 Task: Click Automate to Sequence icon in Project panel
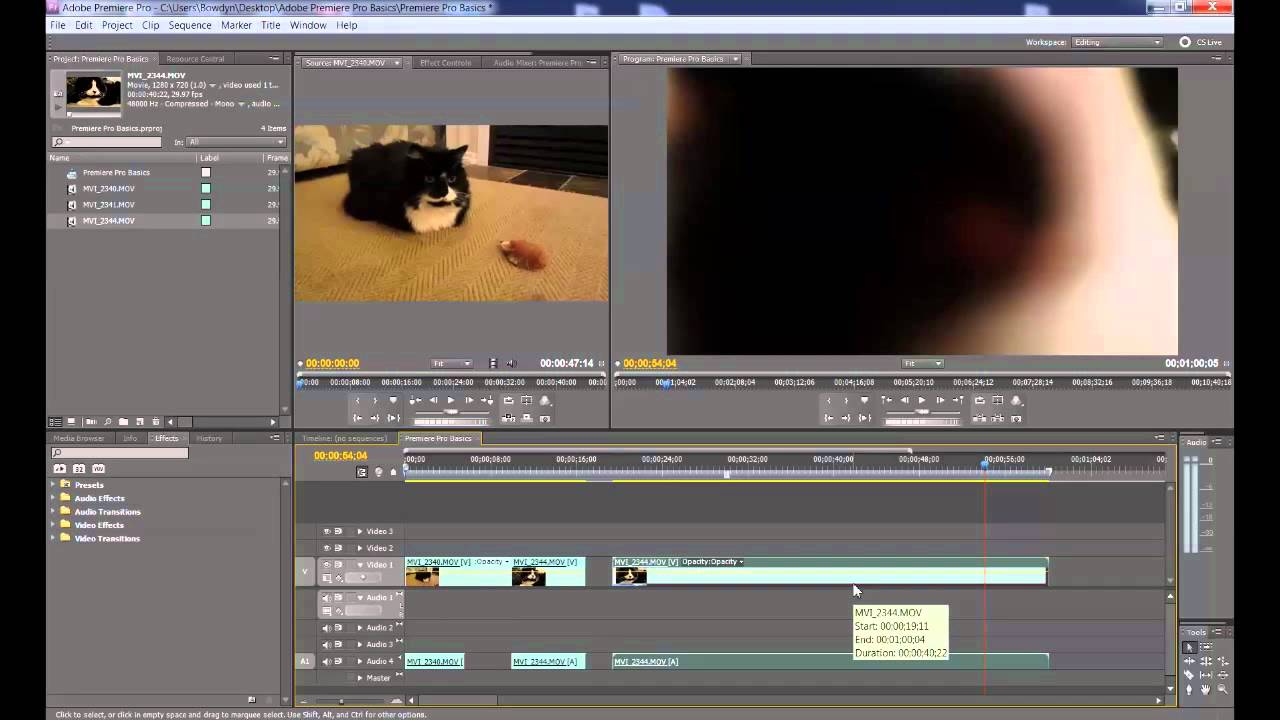[91, 422]
